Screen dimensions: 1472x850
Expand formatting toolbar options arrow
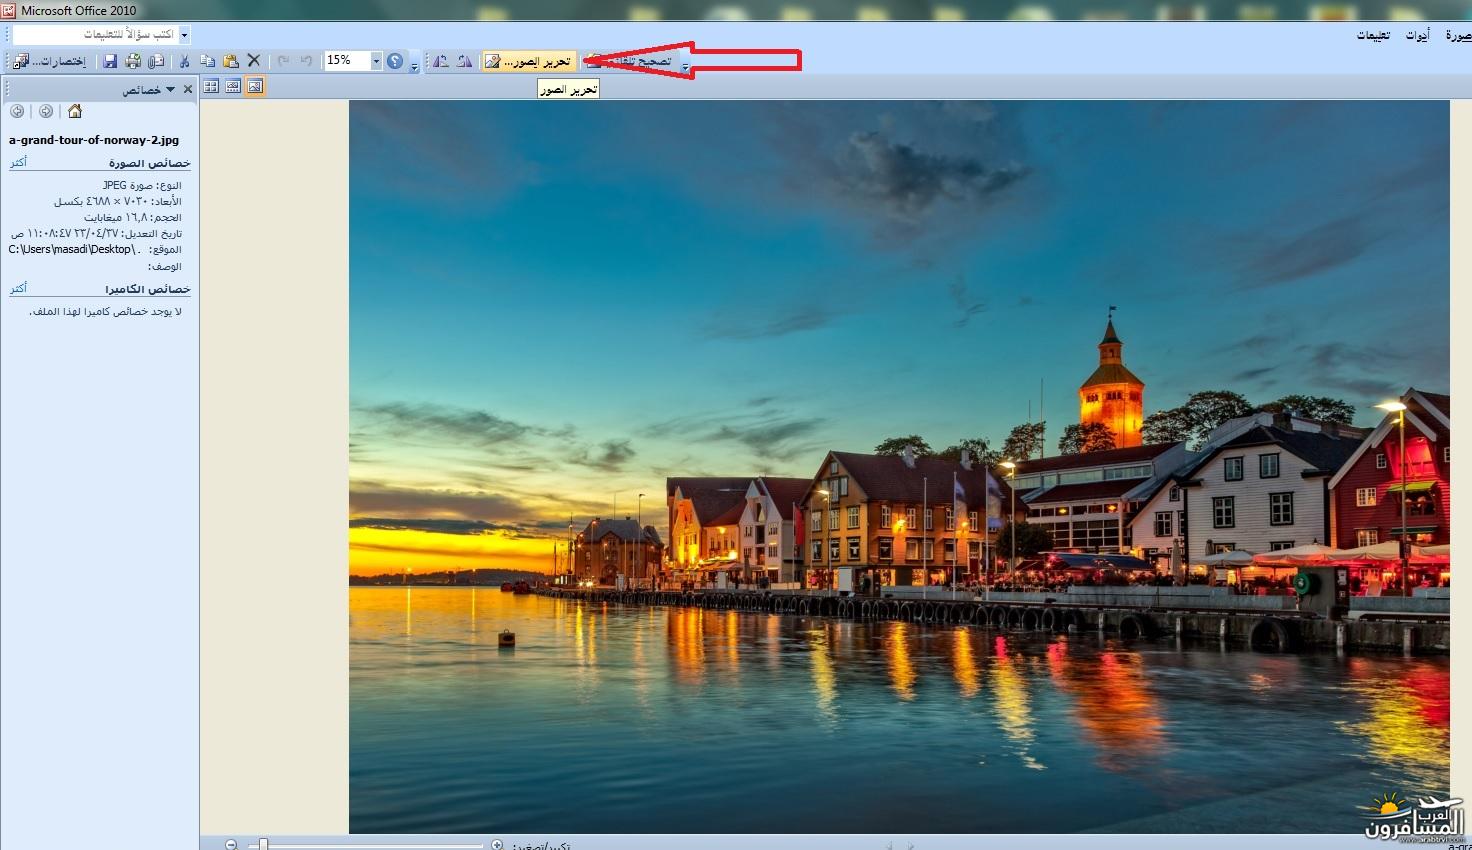pos(685,66)
